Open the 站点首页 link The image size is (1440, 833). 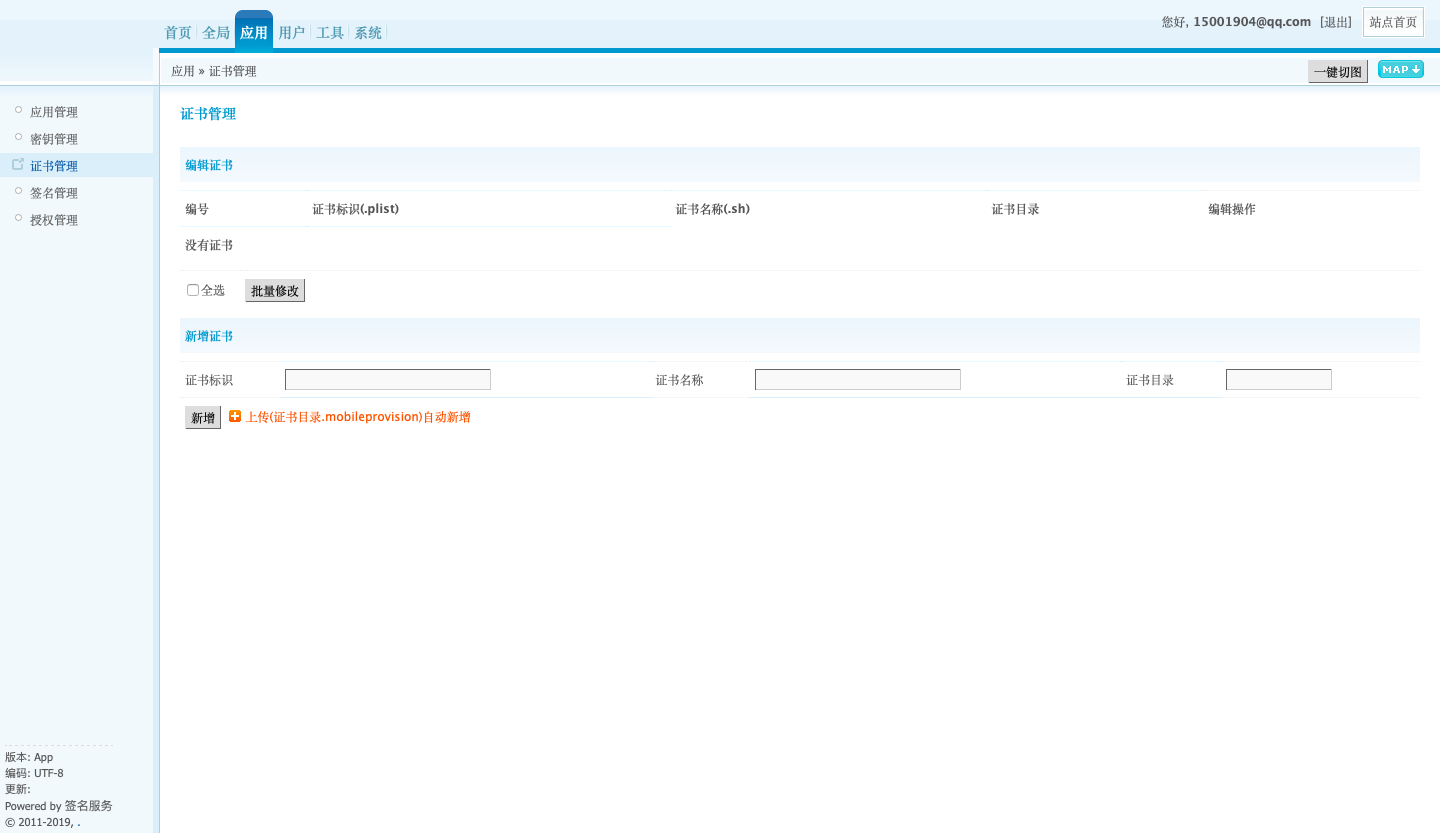click(x=1393, y=22)
